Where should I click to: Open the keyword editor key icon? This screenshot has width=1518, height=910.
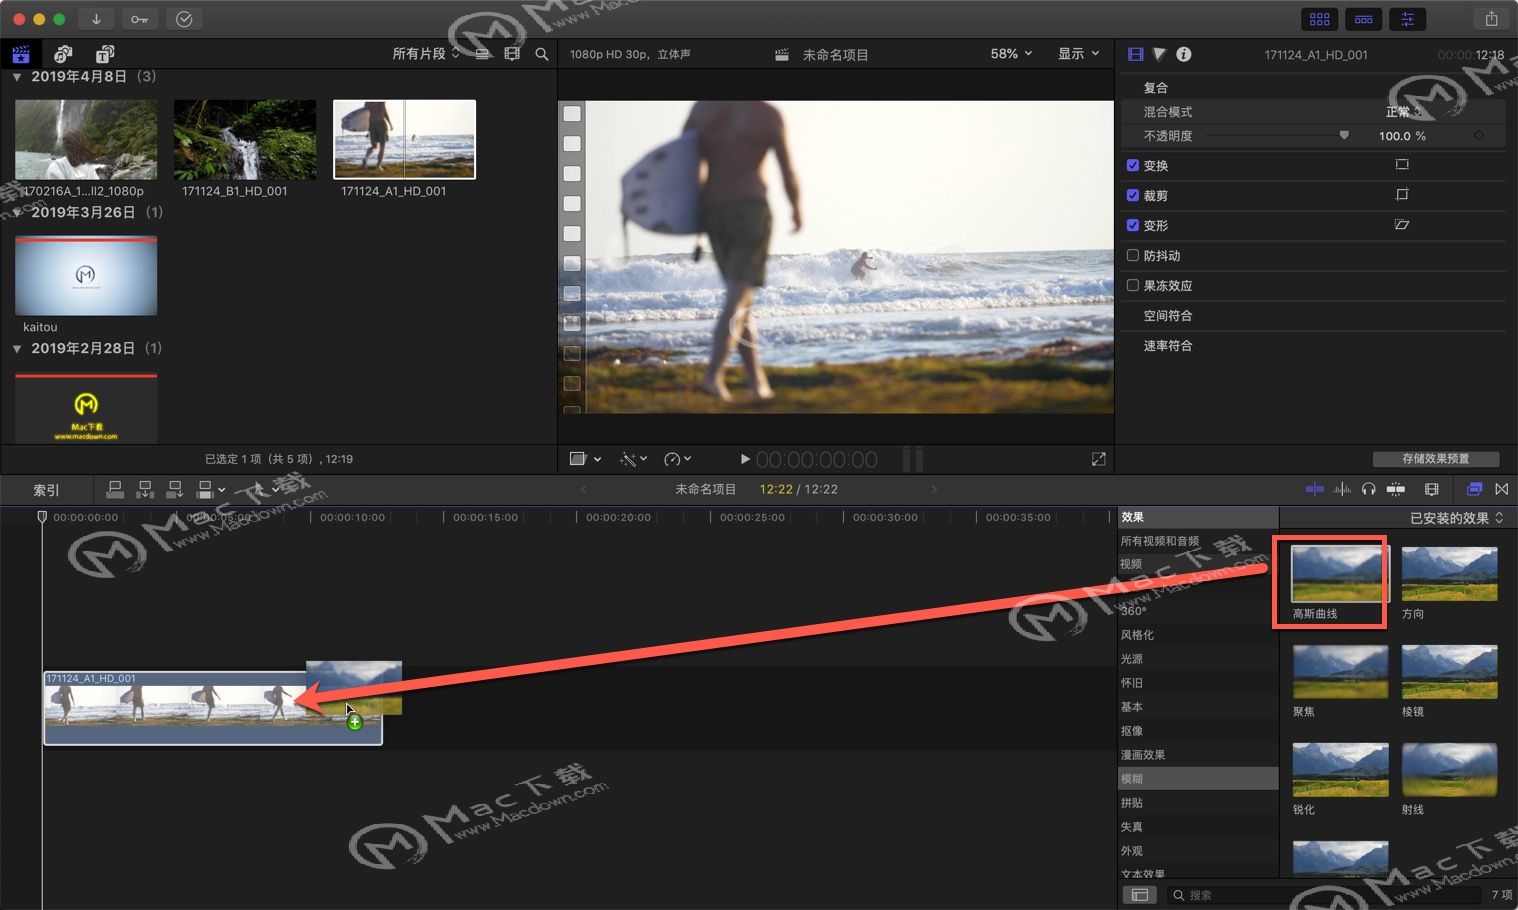(x=139, y=19)
